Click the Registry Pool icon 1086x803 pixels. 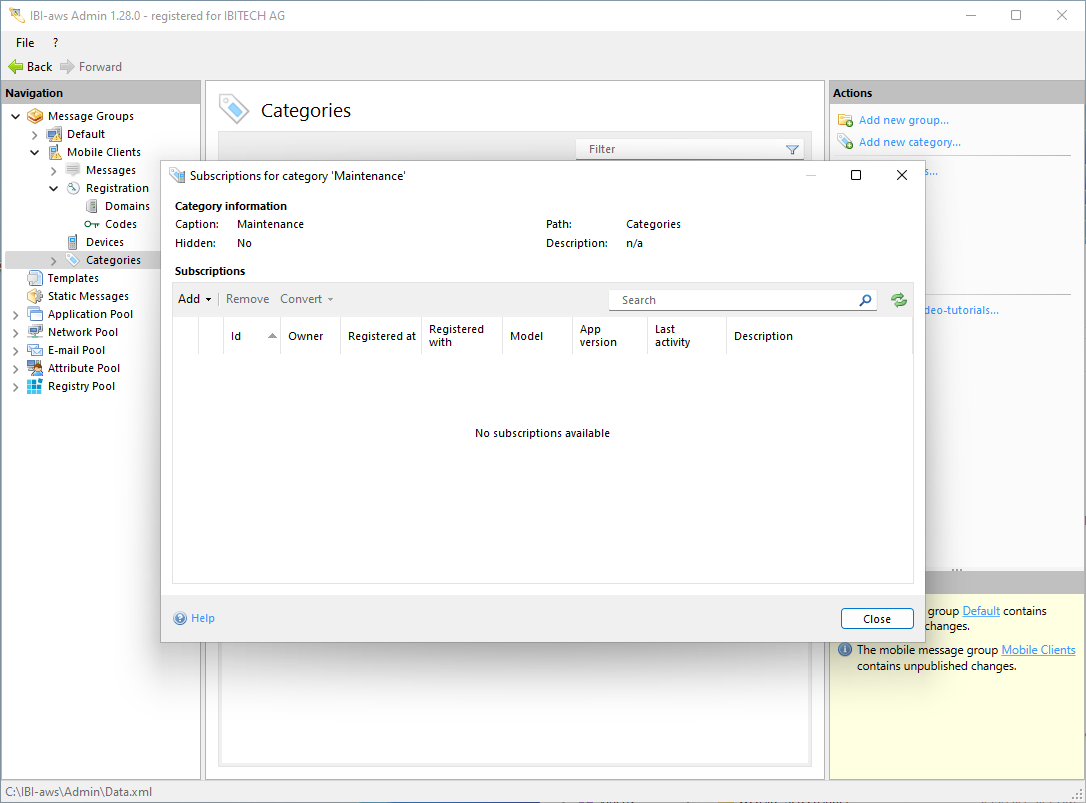(35, 386)
